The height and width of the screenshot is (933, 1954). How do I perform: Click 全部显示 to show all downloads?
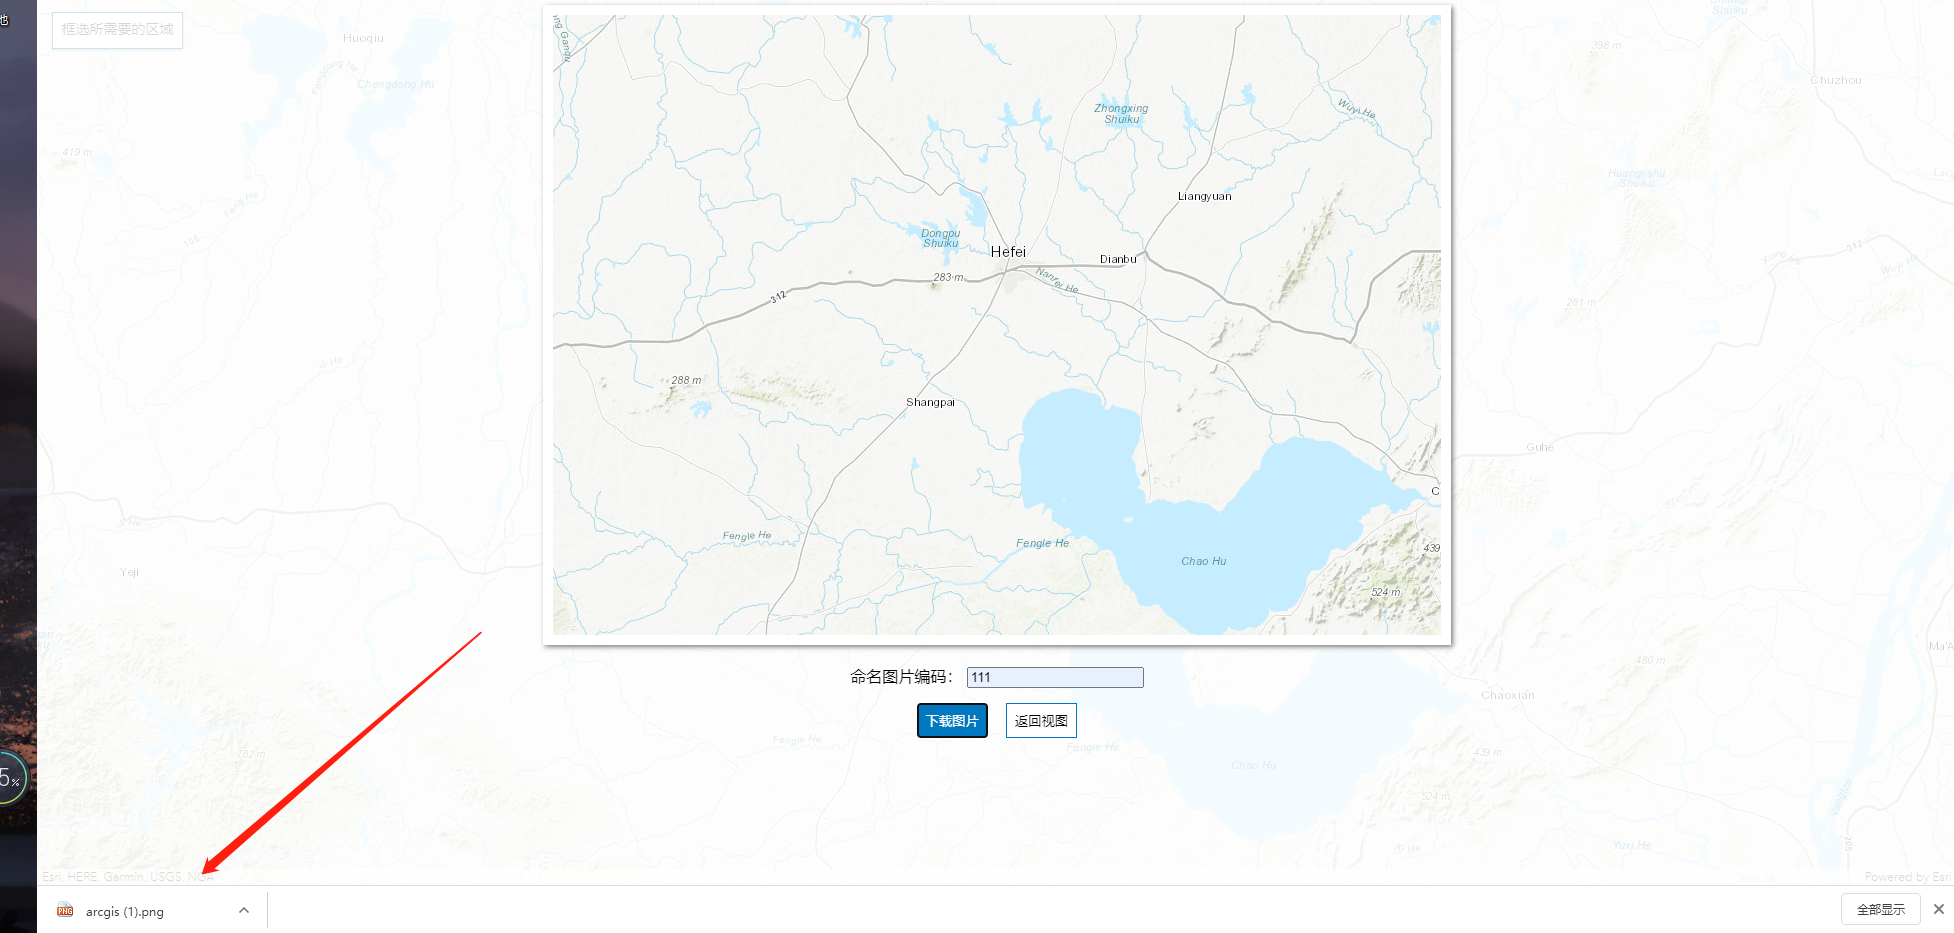pos(1879,909)
